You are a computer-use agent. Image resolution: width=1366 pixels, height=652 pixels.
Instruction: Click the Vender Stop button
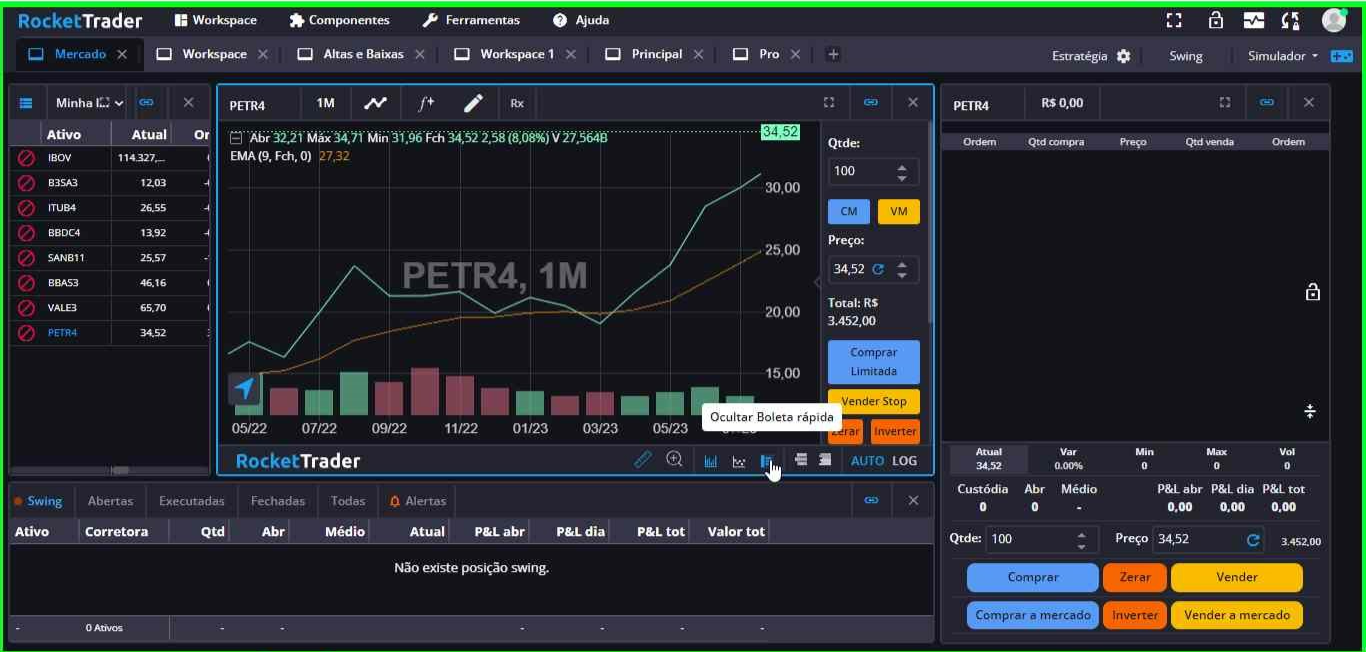coord(874,401)
